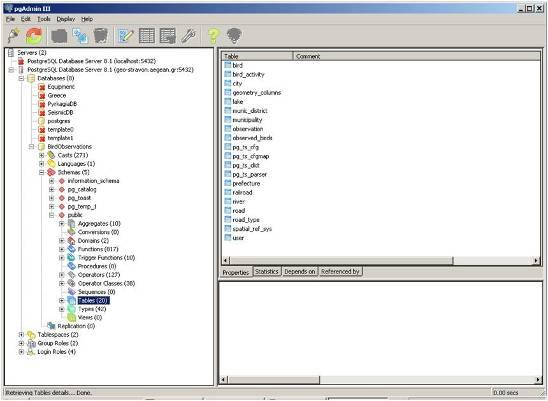Click the Functions node icon
Screen dimensions: 548x401
[71, 249]
